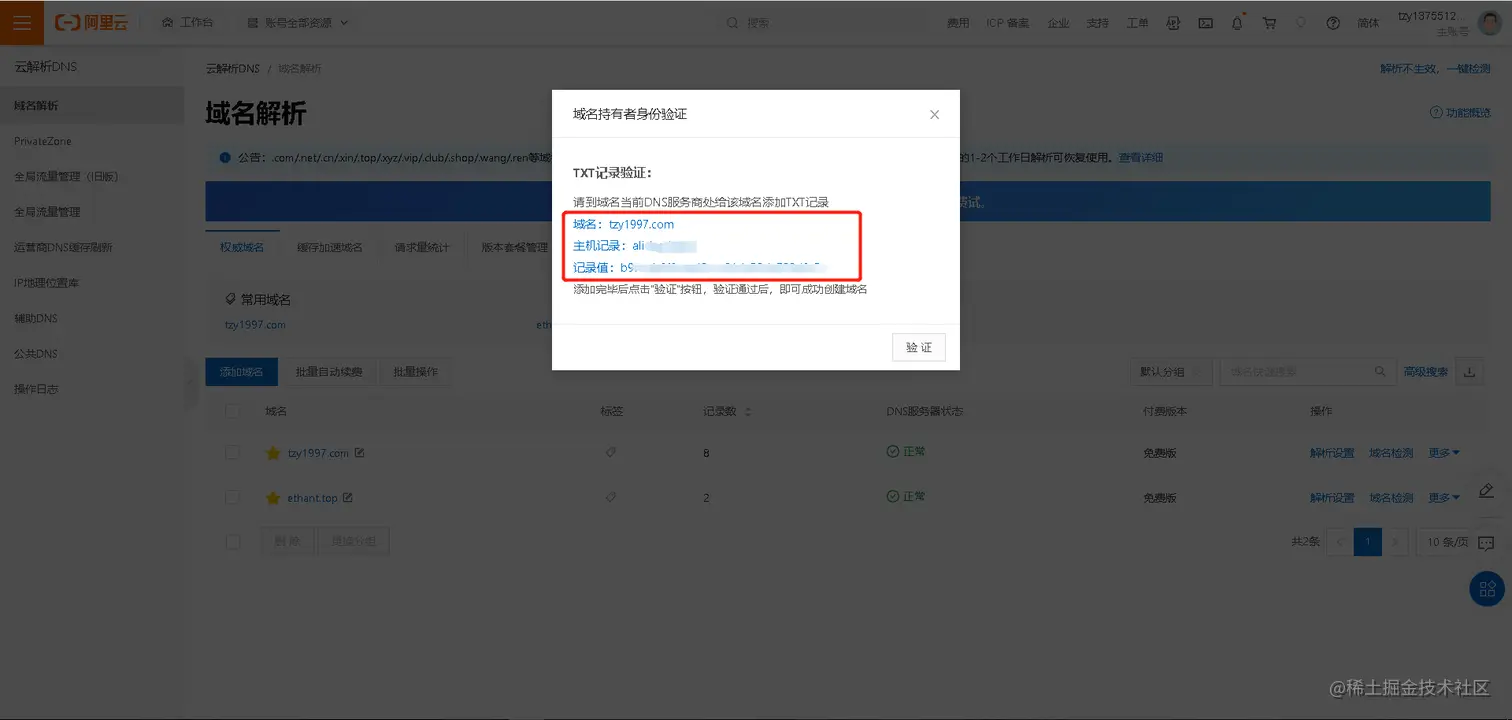Click the lightbulb tips icon

click(x=1301, y=23)
